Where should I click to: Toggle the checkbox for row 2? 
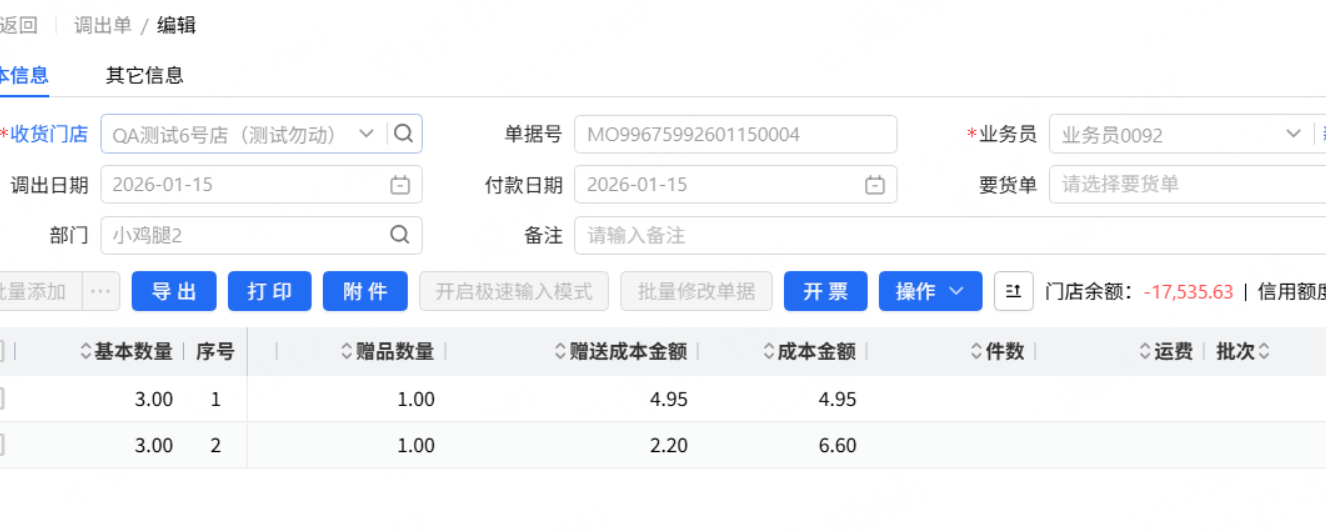[1, 445]
